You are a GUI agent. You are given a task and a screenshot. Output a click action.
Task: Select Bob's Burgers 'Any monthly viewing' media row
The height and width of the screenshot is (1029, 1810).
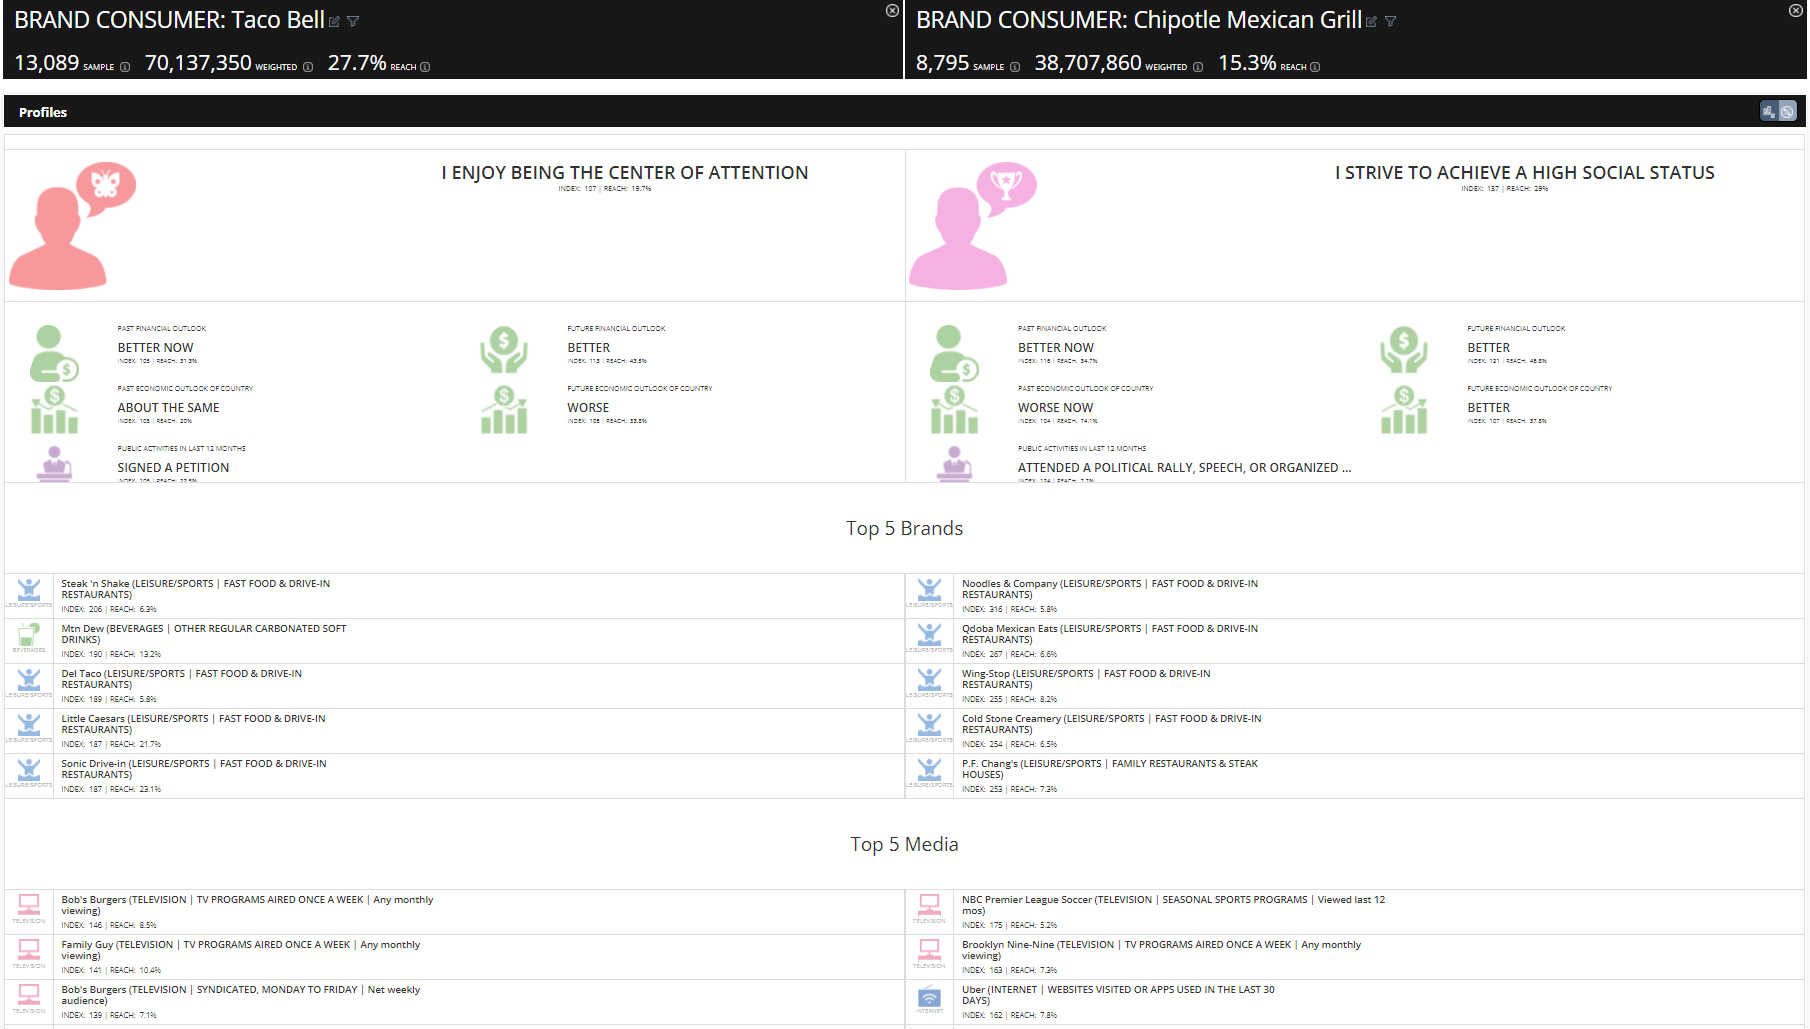pos(454,912)
